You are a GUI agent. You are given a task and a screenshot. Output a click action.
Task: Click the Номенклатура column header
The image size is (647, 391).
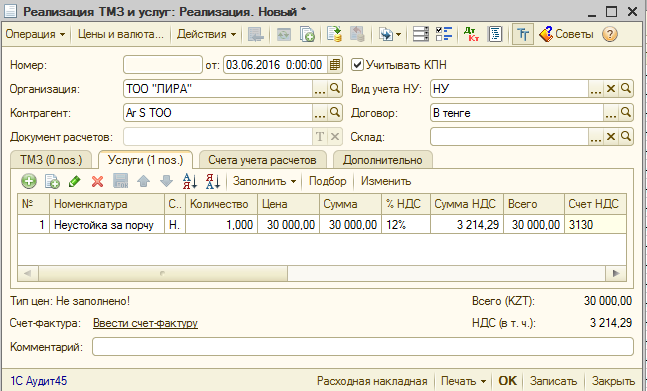[x=107, y=204]
